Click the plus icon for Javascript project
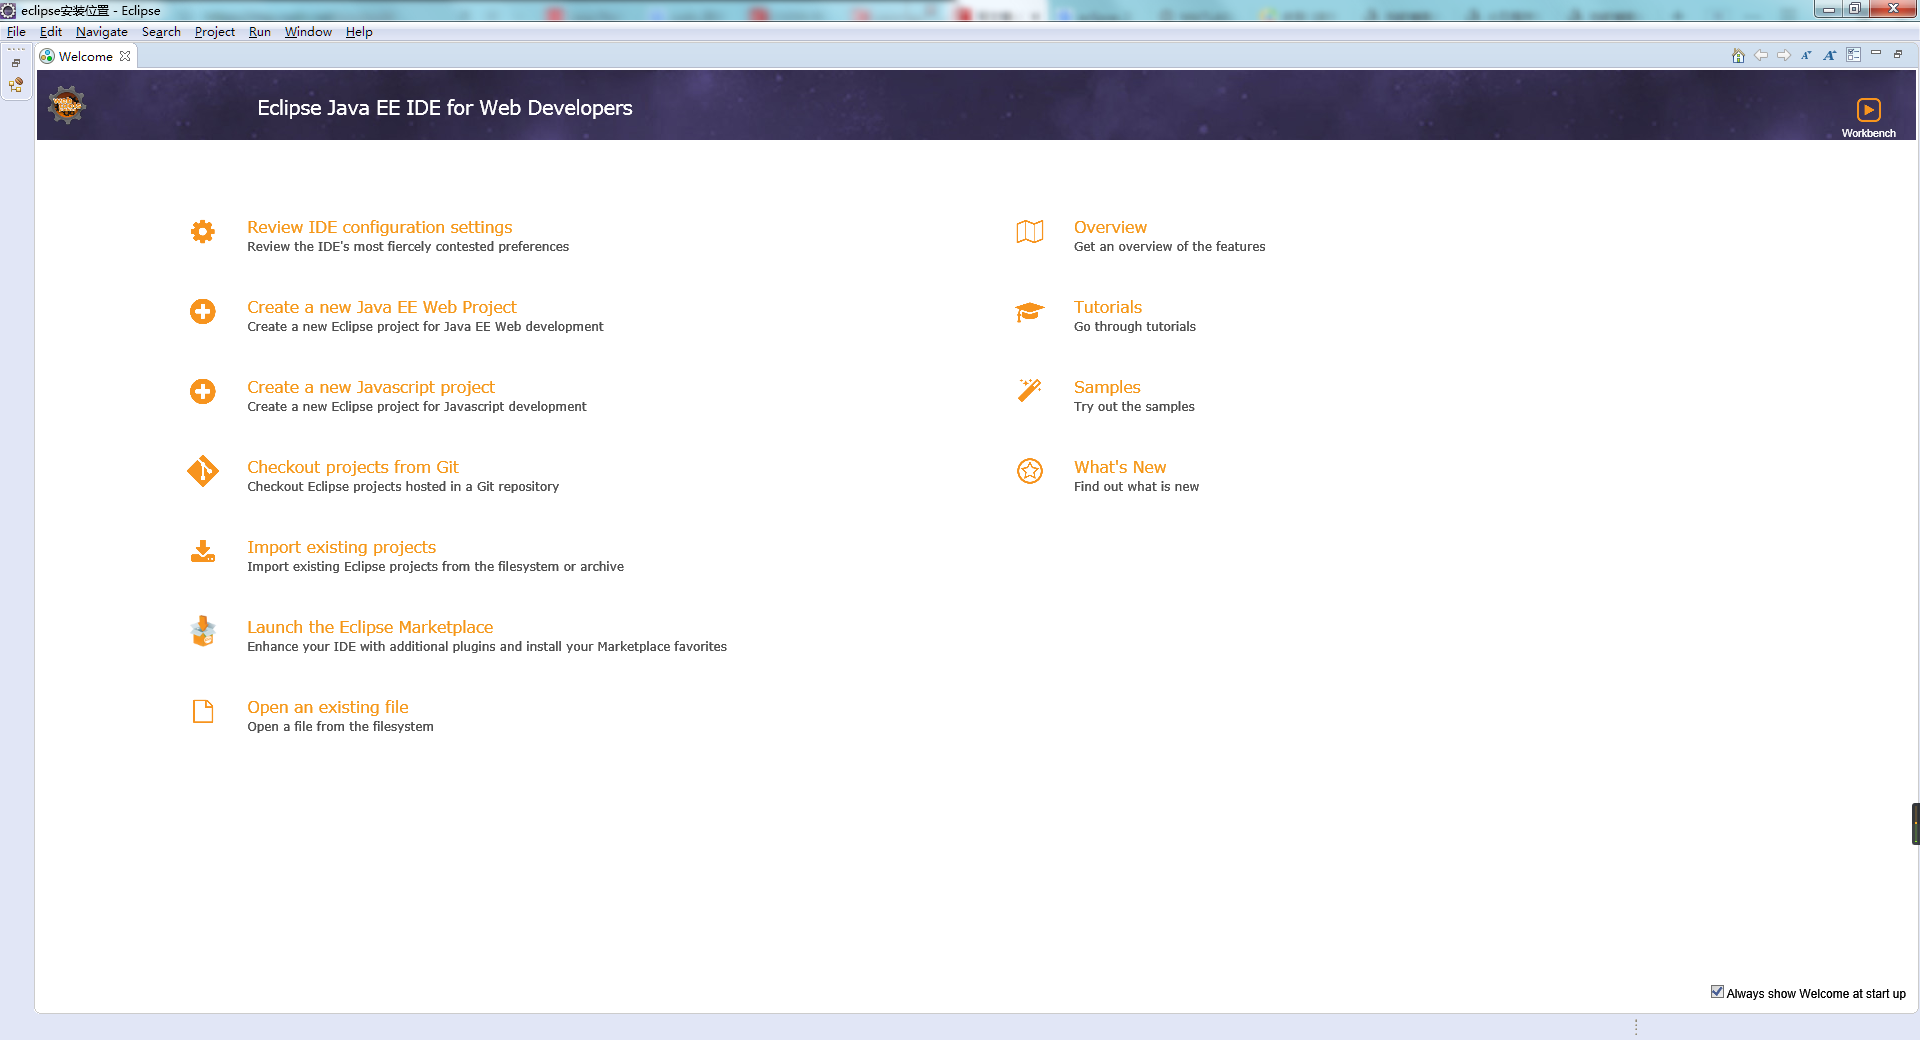 pos(203,392)
